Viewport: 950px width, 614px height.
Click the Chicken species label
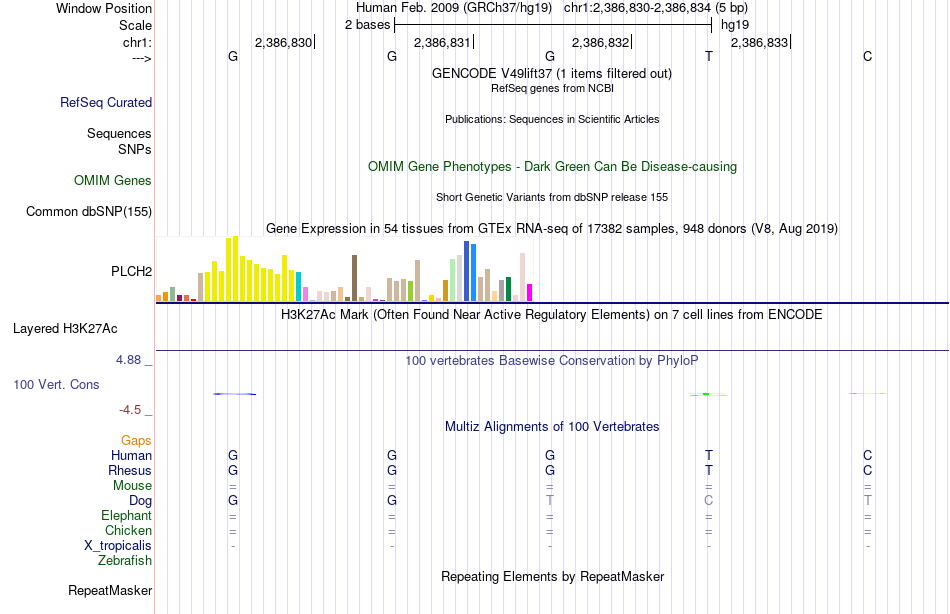pos(128,531)
